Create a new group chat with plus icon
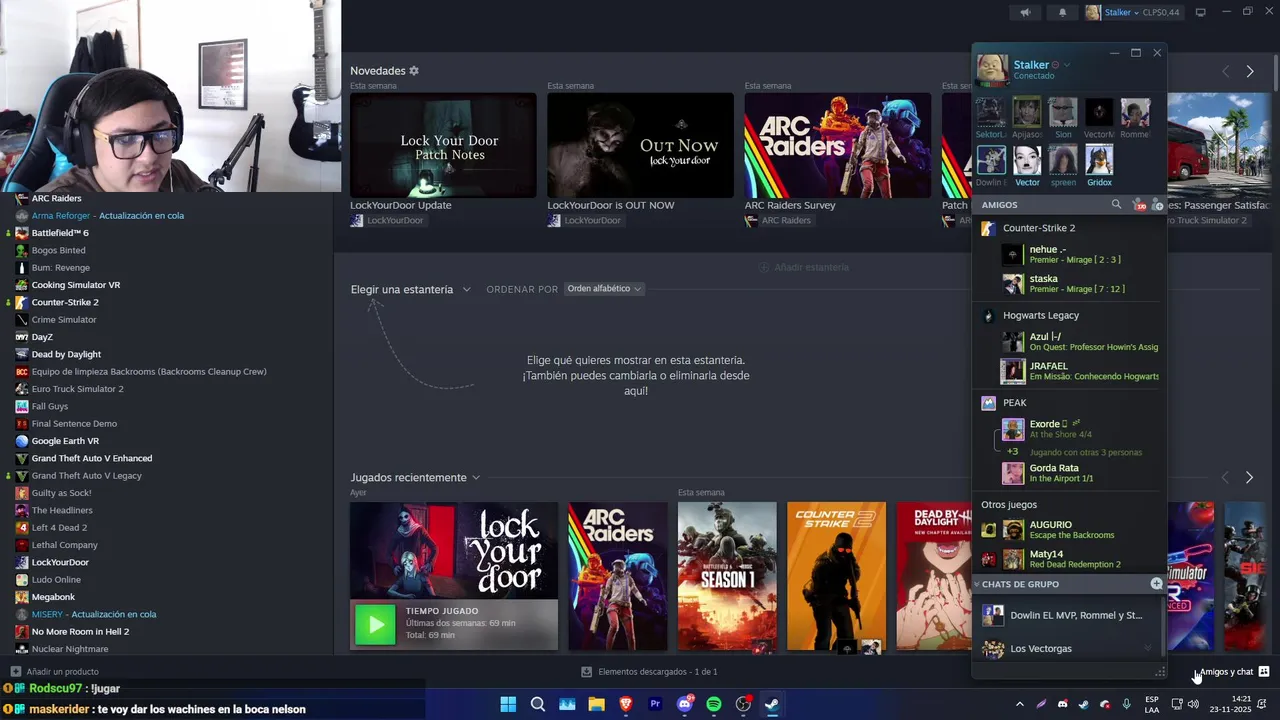 tap(1156, 584)
